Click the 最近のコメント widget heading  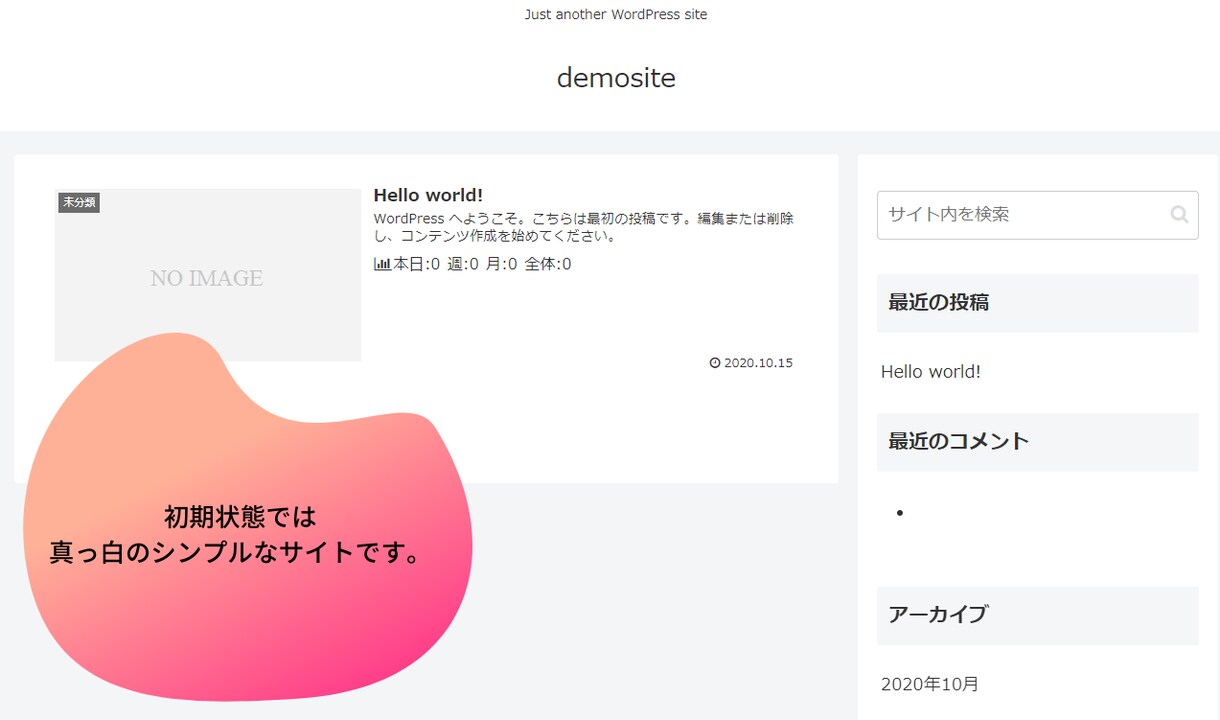1037,441
